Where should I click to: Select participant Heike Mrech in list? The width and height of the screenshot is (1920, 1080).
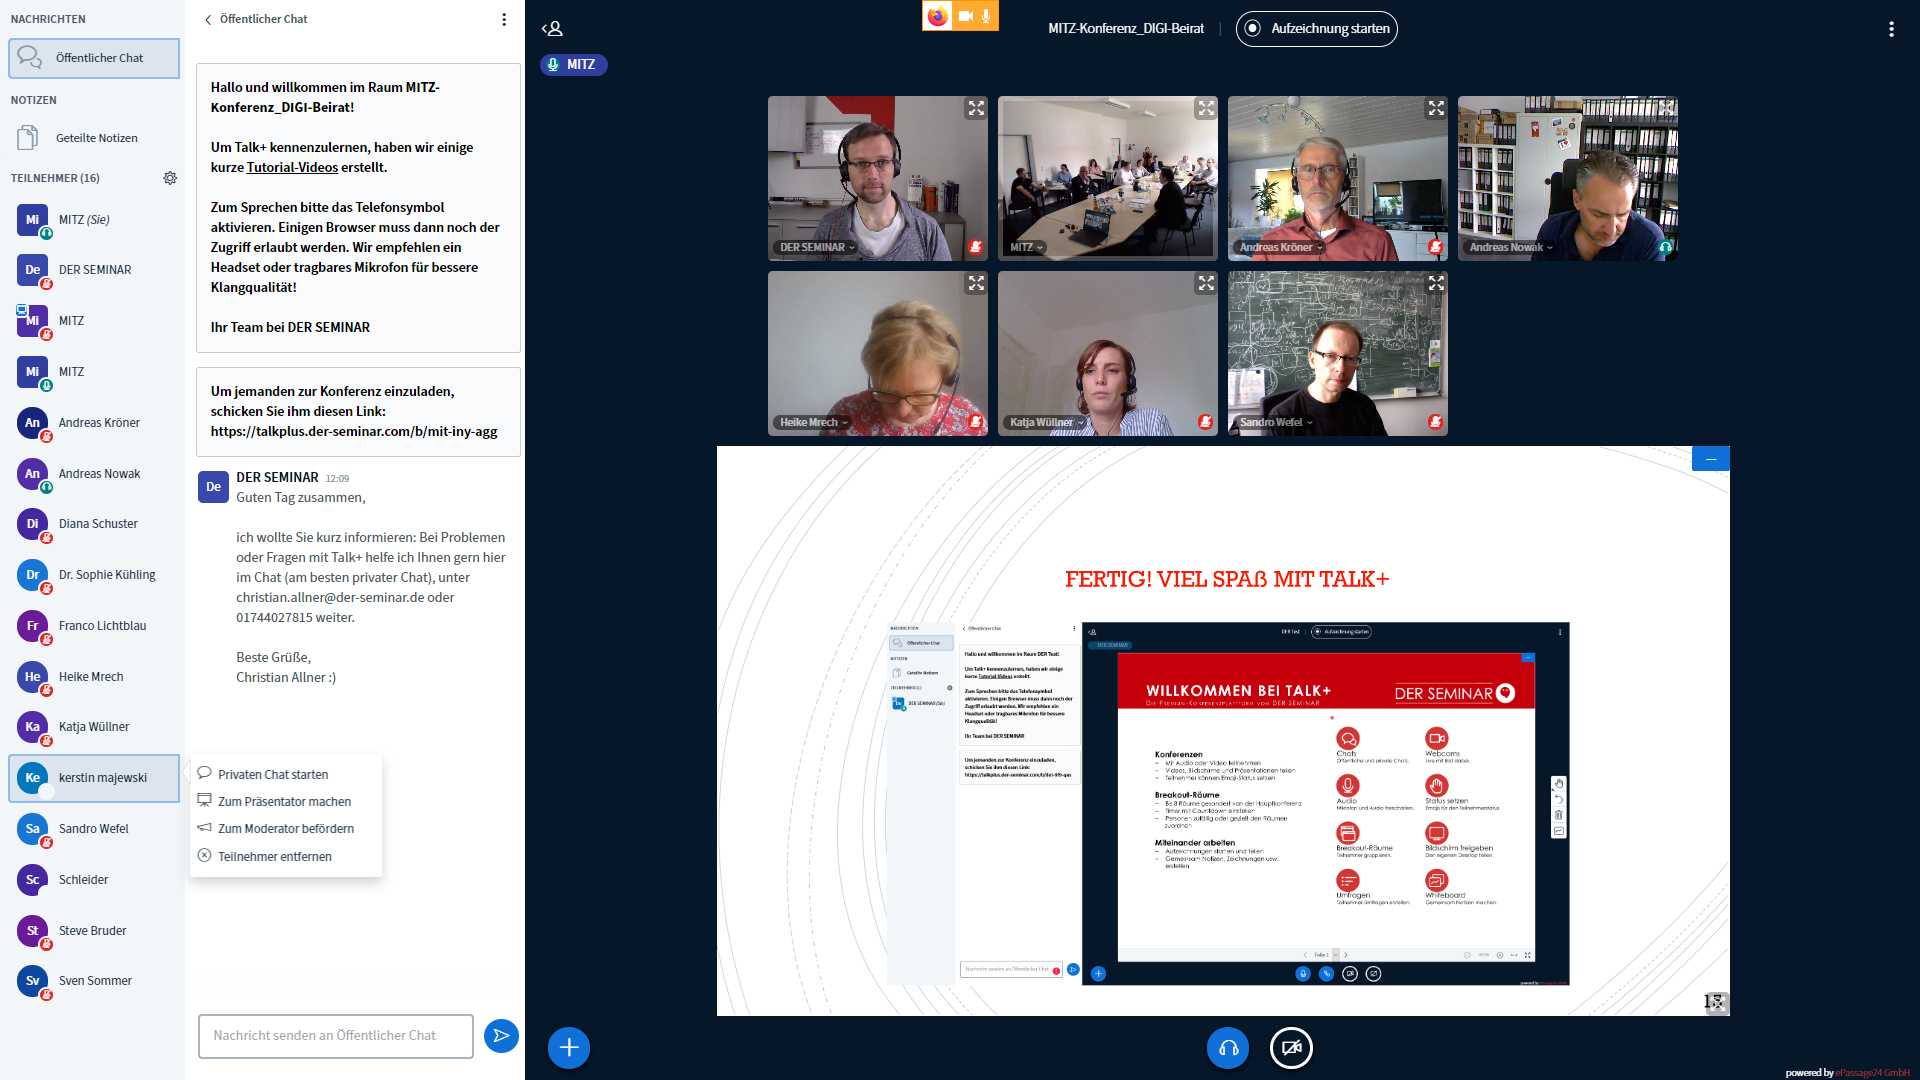click(x=94, y=677)
